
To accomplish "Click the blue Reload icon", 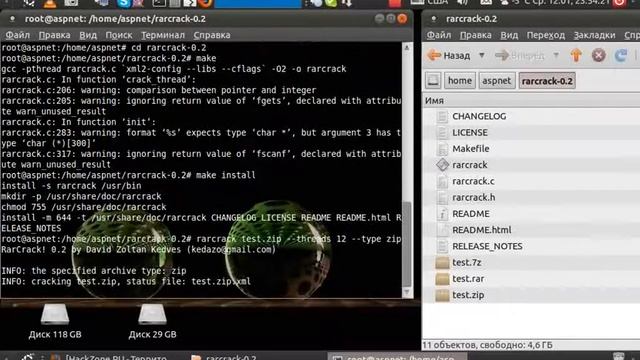I will click(x=621, y=55).
